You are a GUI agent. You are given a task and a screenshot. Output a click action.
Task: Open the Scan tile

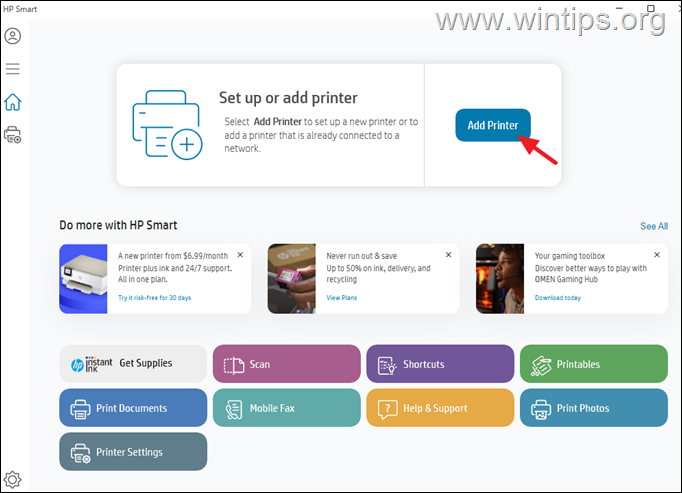click(x=287, y=364)
